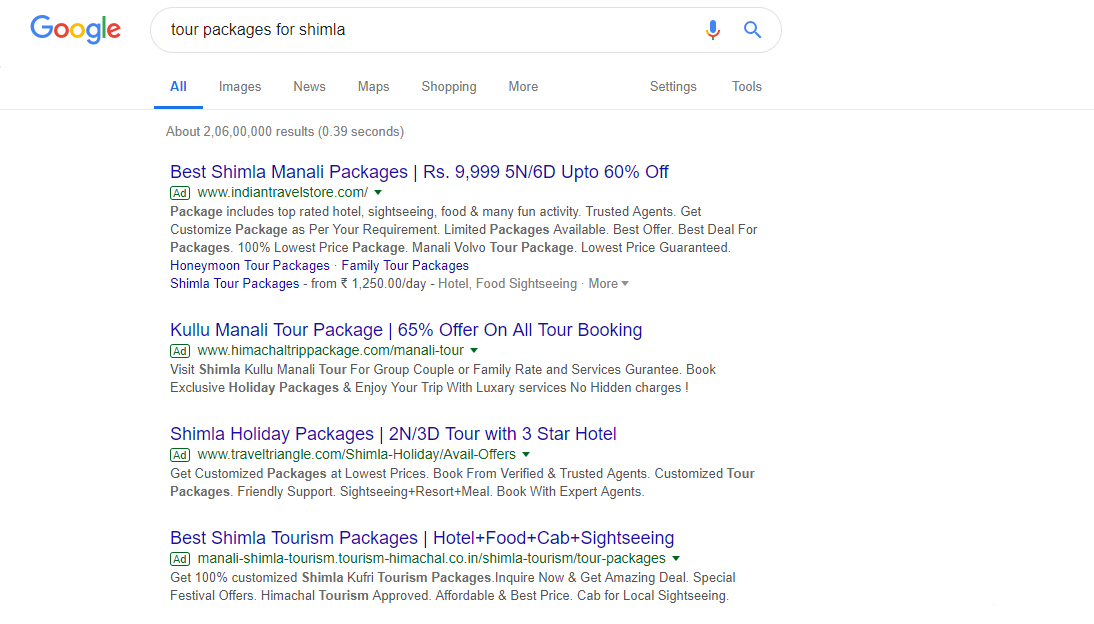Click the blue search magnifier icon
Image resolution: width=1094 pixels, height=624 pixels.
(x=753, y=30)
